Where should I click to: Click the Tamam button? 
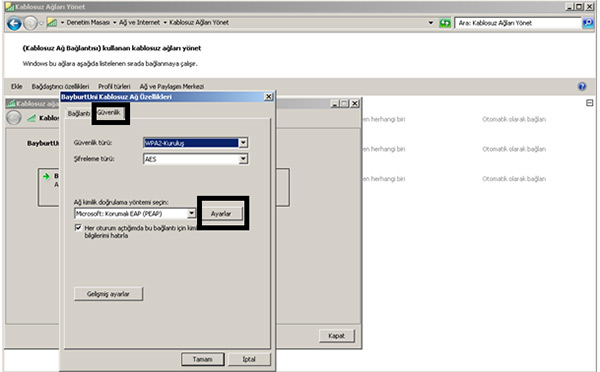202,359
